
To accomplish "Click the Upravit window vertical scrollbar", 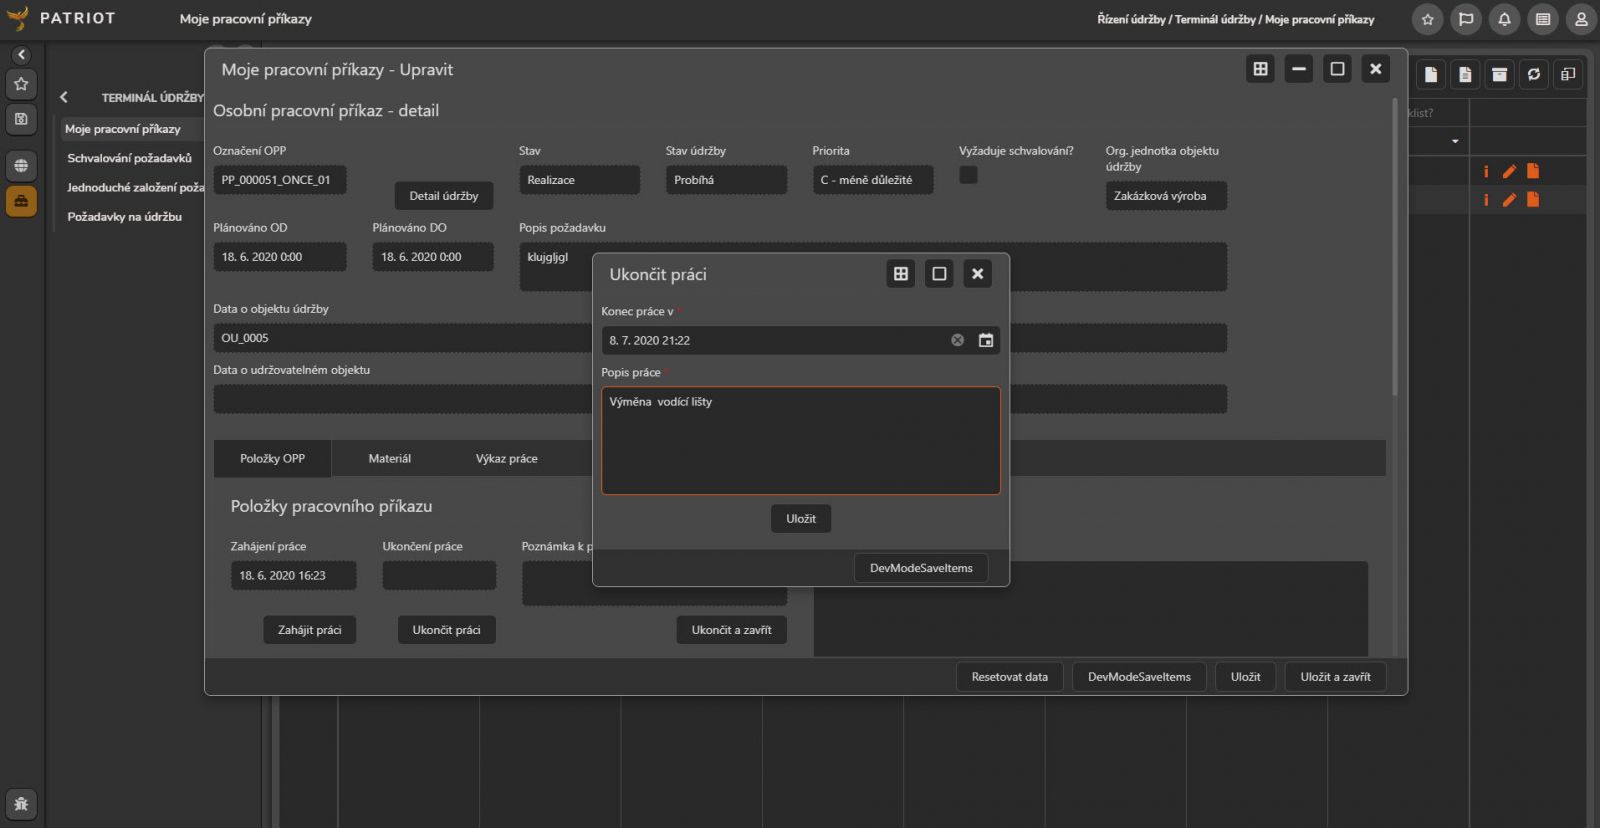I will [1395, 246].
